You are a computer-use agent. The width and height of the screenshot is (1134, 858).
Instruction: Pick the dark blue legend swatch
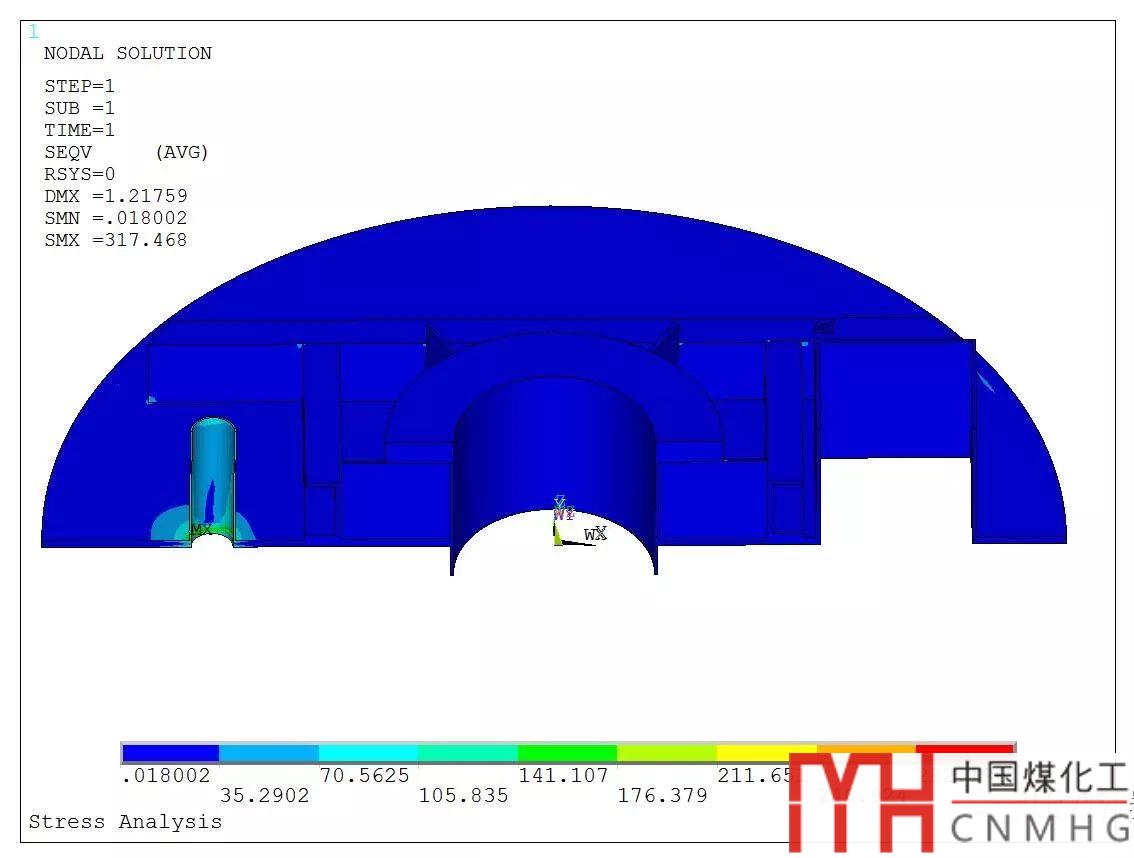tap(170, 752)
